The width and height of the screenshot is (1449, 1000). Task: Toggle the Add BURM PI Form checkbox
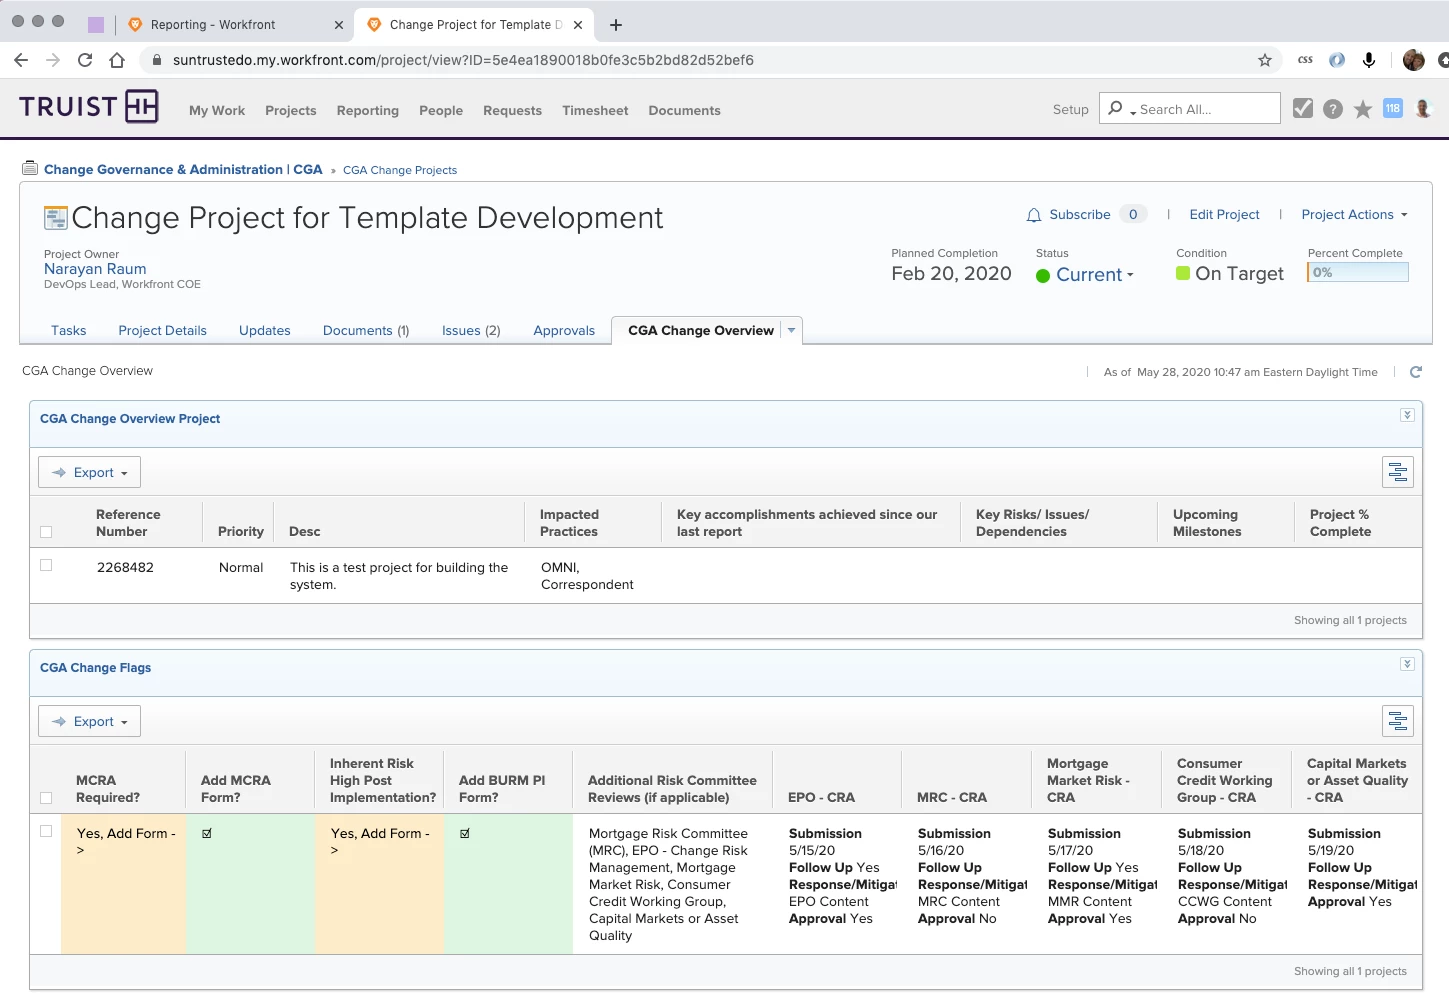coord(465,833)
